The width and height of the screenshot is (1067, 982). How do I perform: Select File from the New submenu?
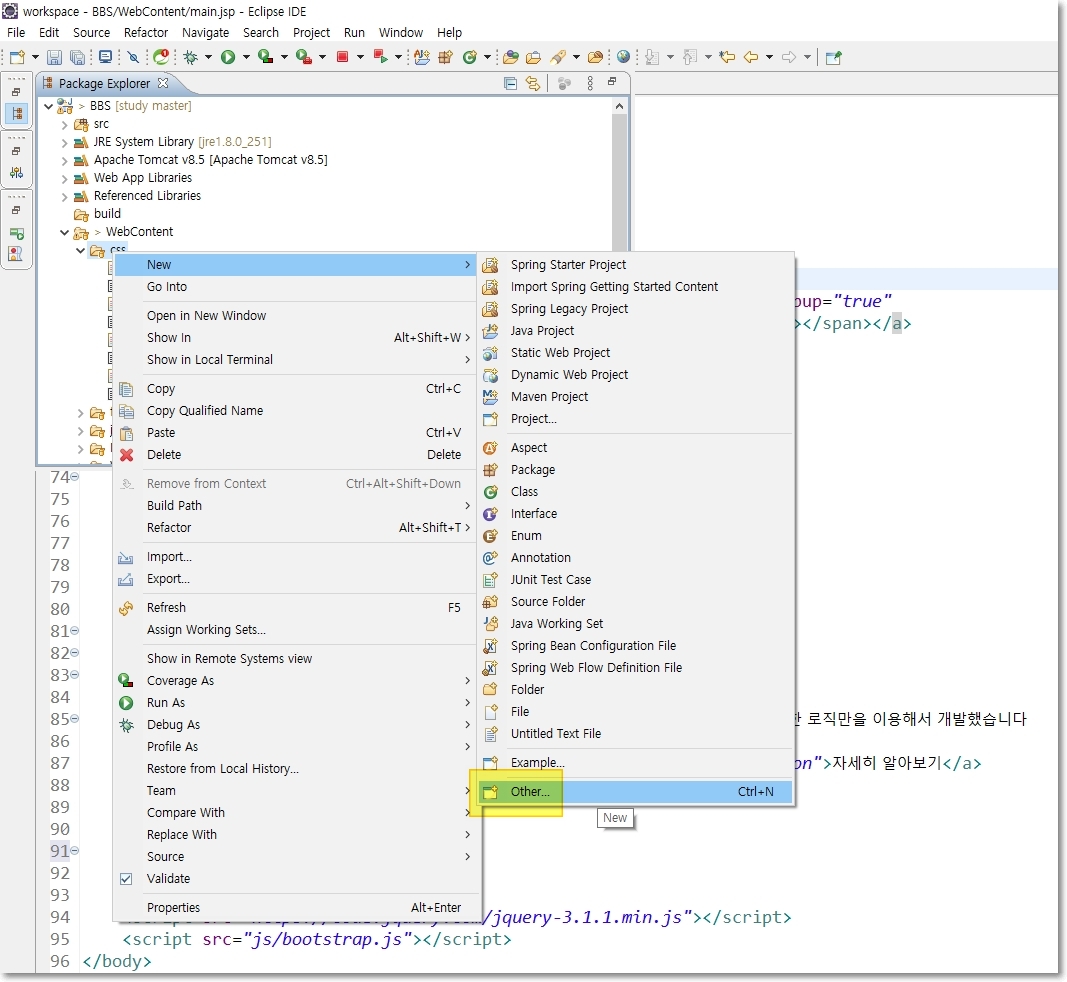636,711
